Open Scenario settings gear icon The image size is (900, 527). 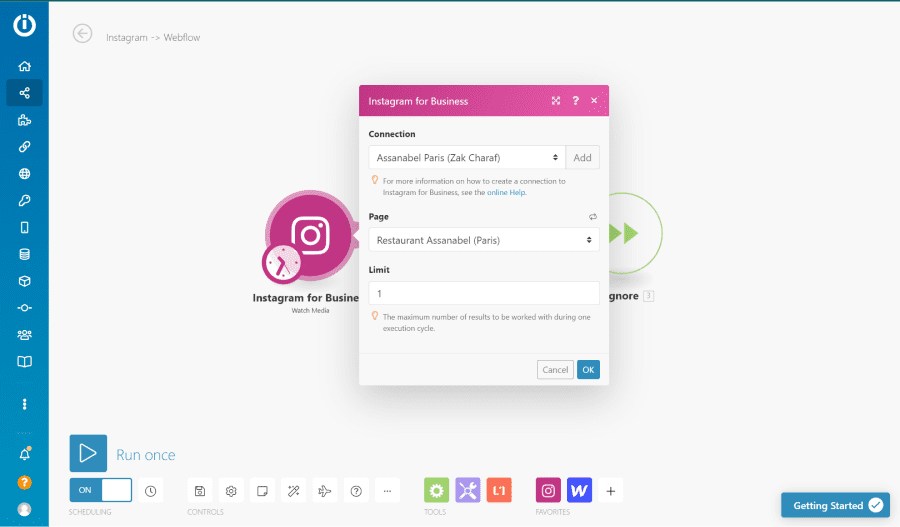tap(231, 491)
